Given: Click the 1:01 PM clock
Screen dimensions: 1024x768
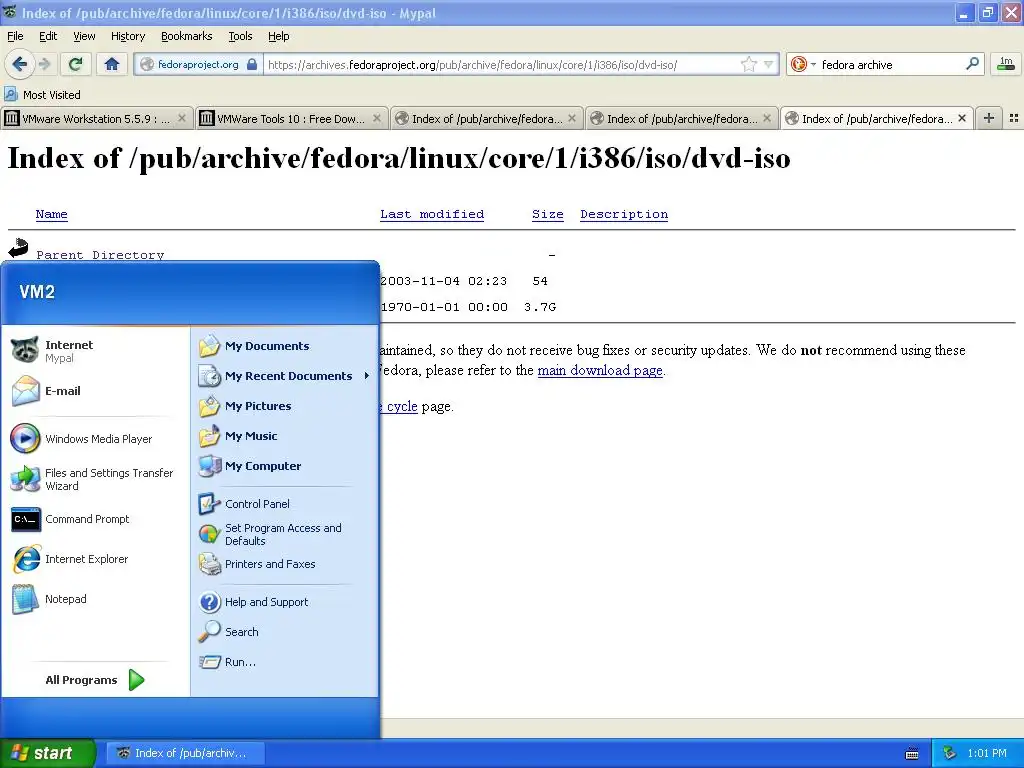Looking at the screenshot, I should click(987, 753).
